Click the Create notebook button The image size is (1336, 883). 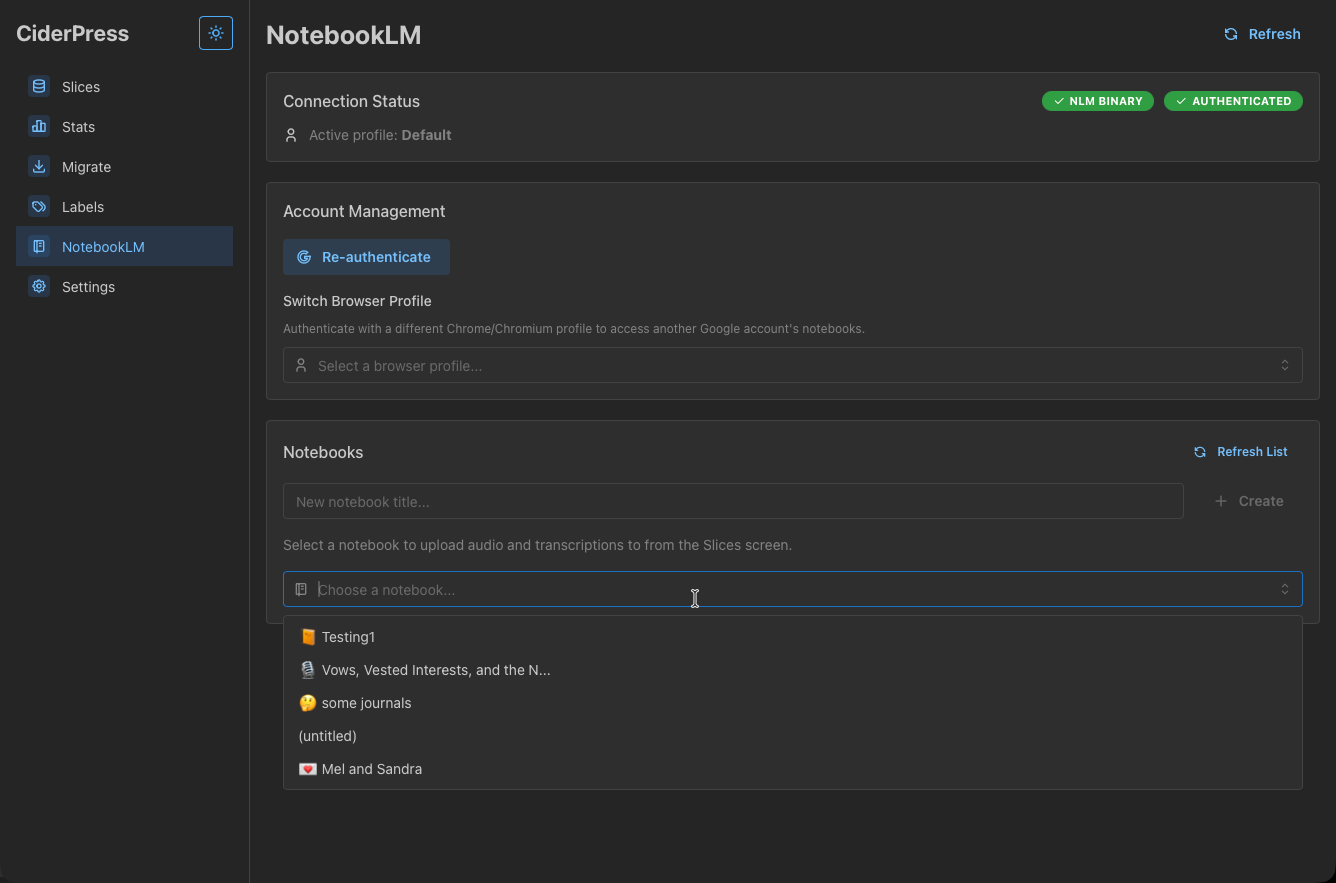pos(1249,501)
